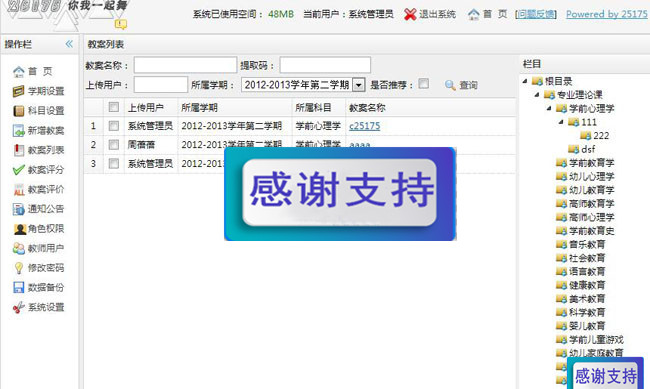650x389 pixels.
Task: Click the 根目录 folder icon
Action: click(537, 81)
